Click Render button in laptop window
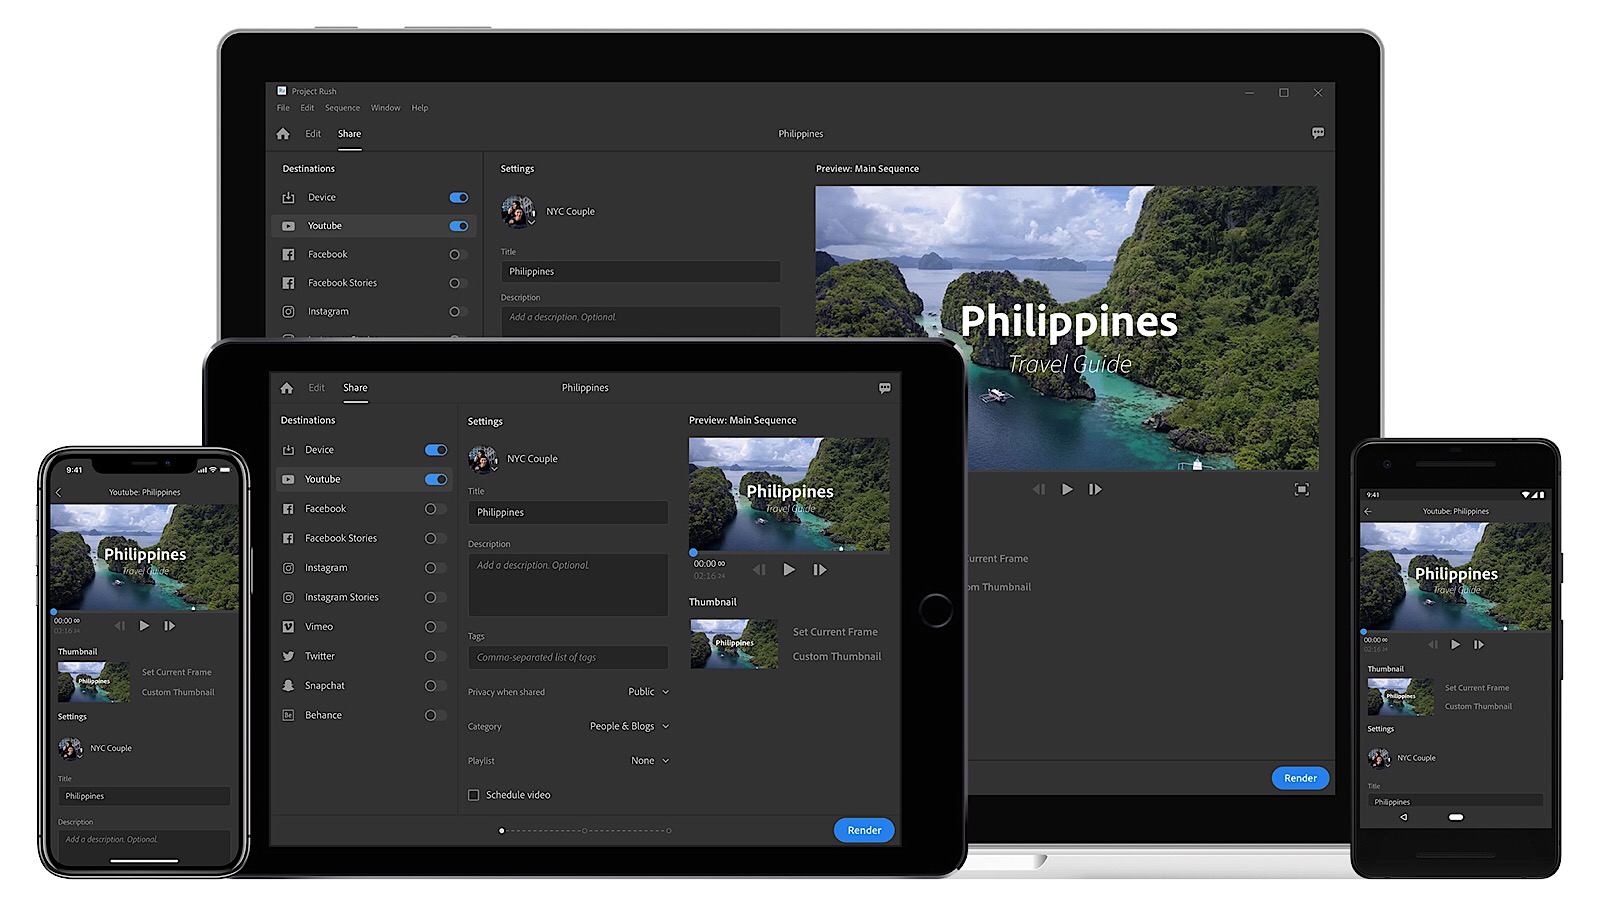Screen dimensions: 1600x900 [x=1300, y=778]
